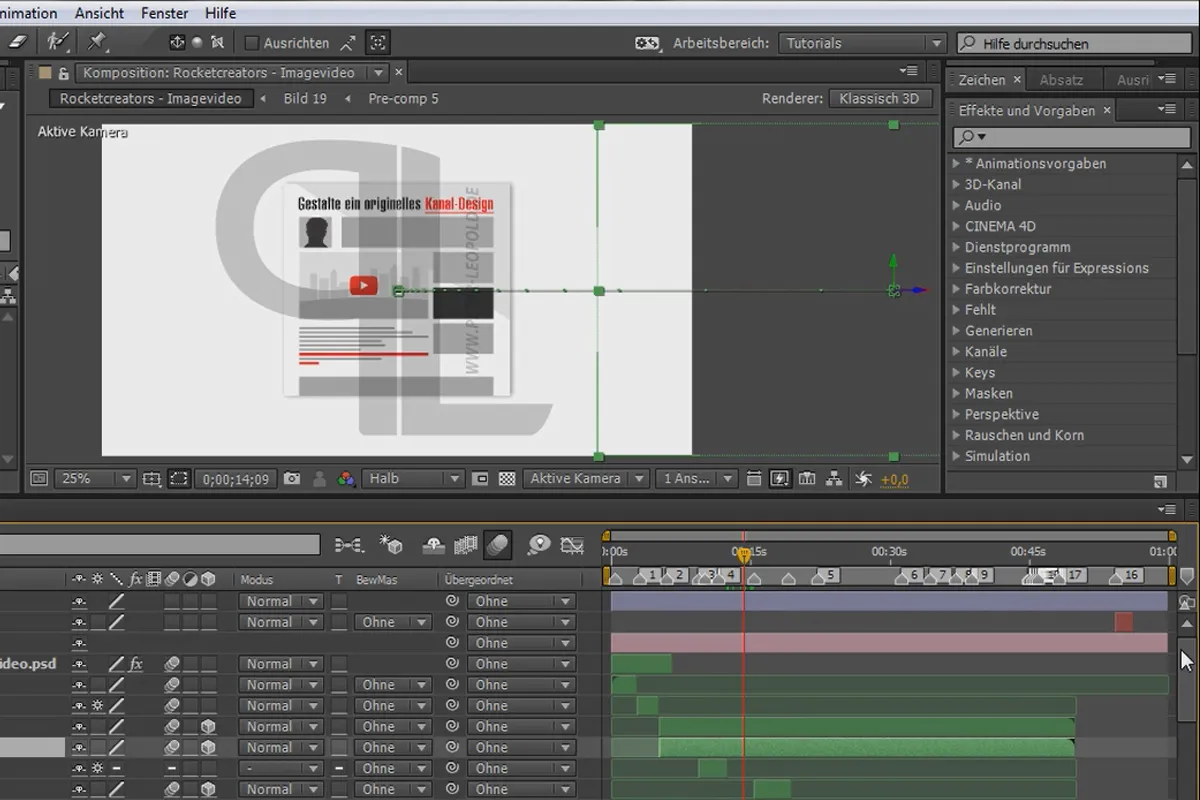This screenshot has height=800, width=1200.
Task: Enable Draft 3D in the timeline
Action: coord(390,545)
